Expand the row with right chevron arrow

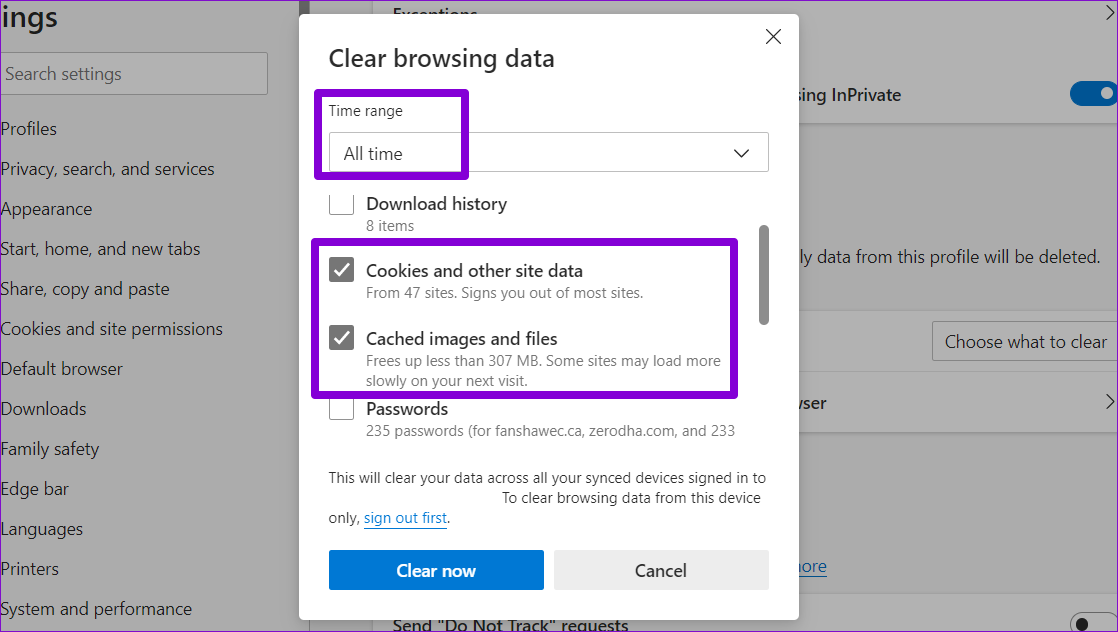(1109, 403)
